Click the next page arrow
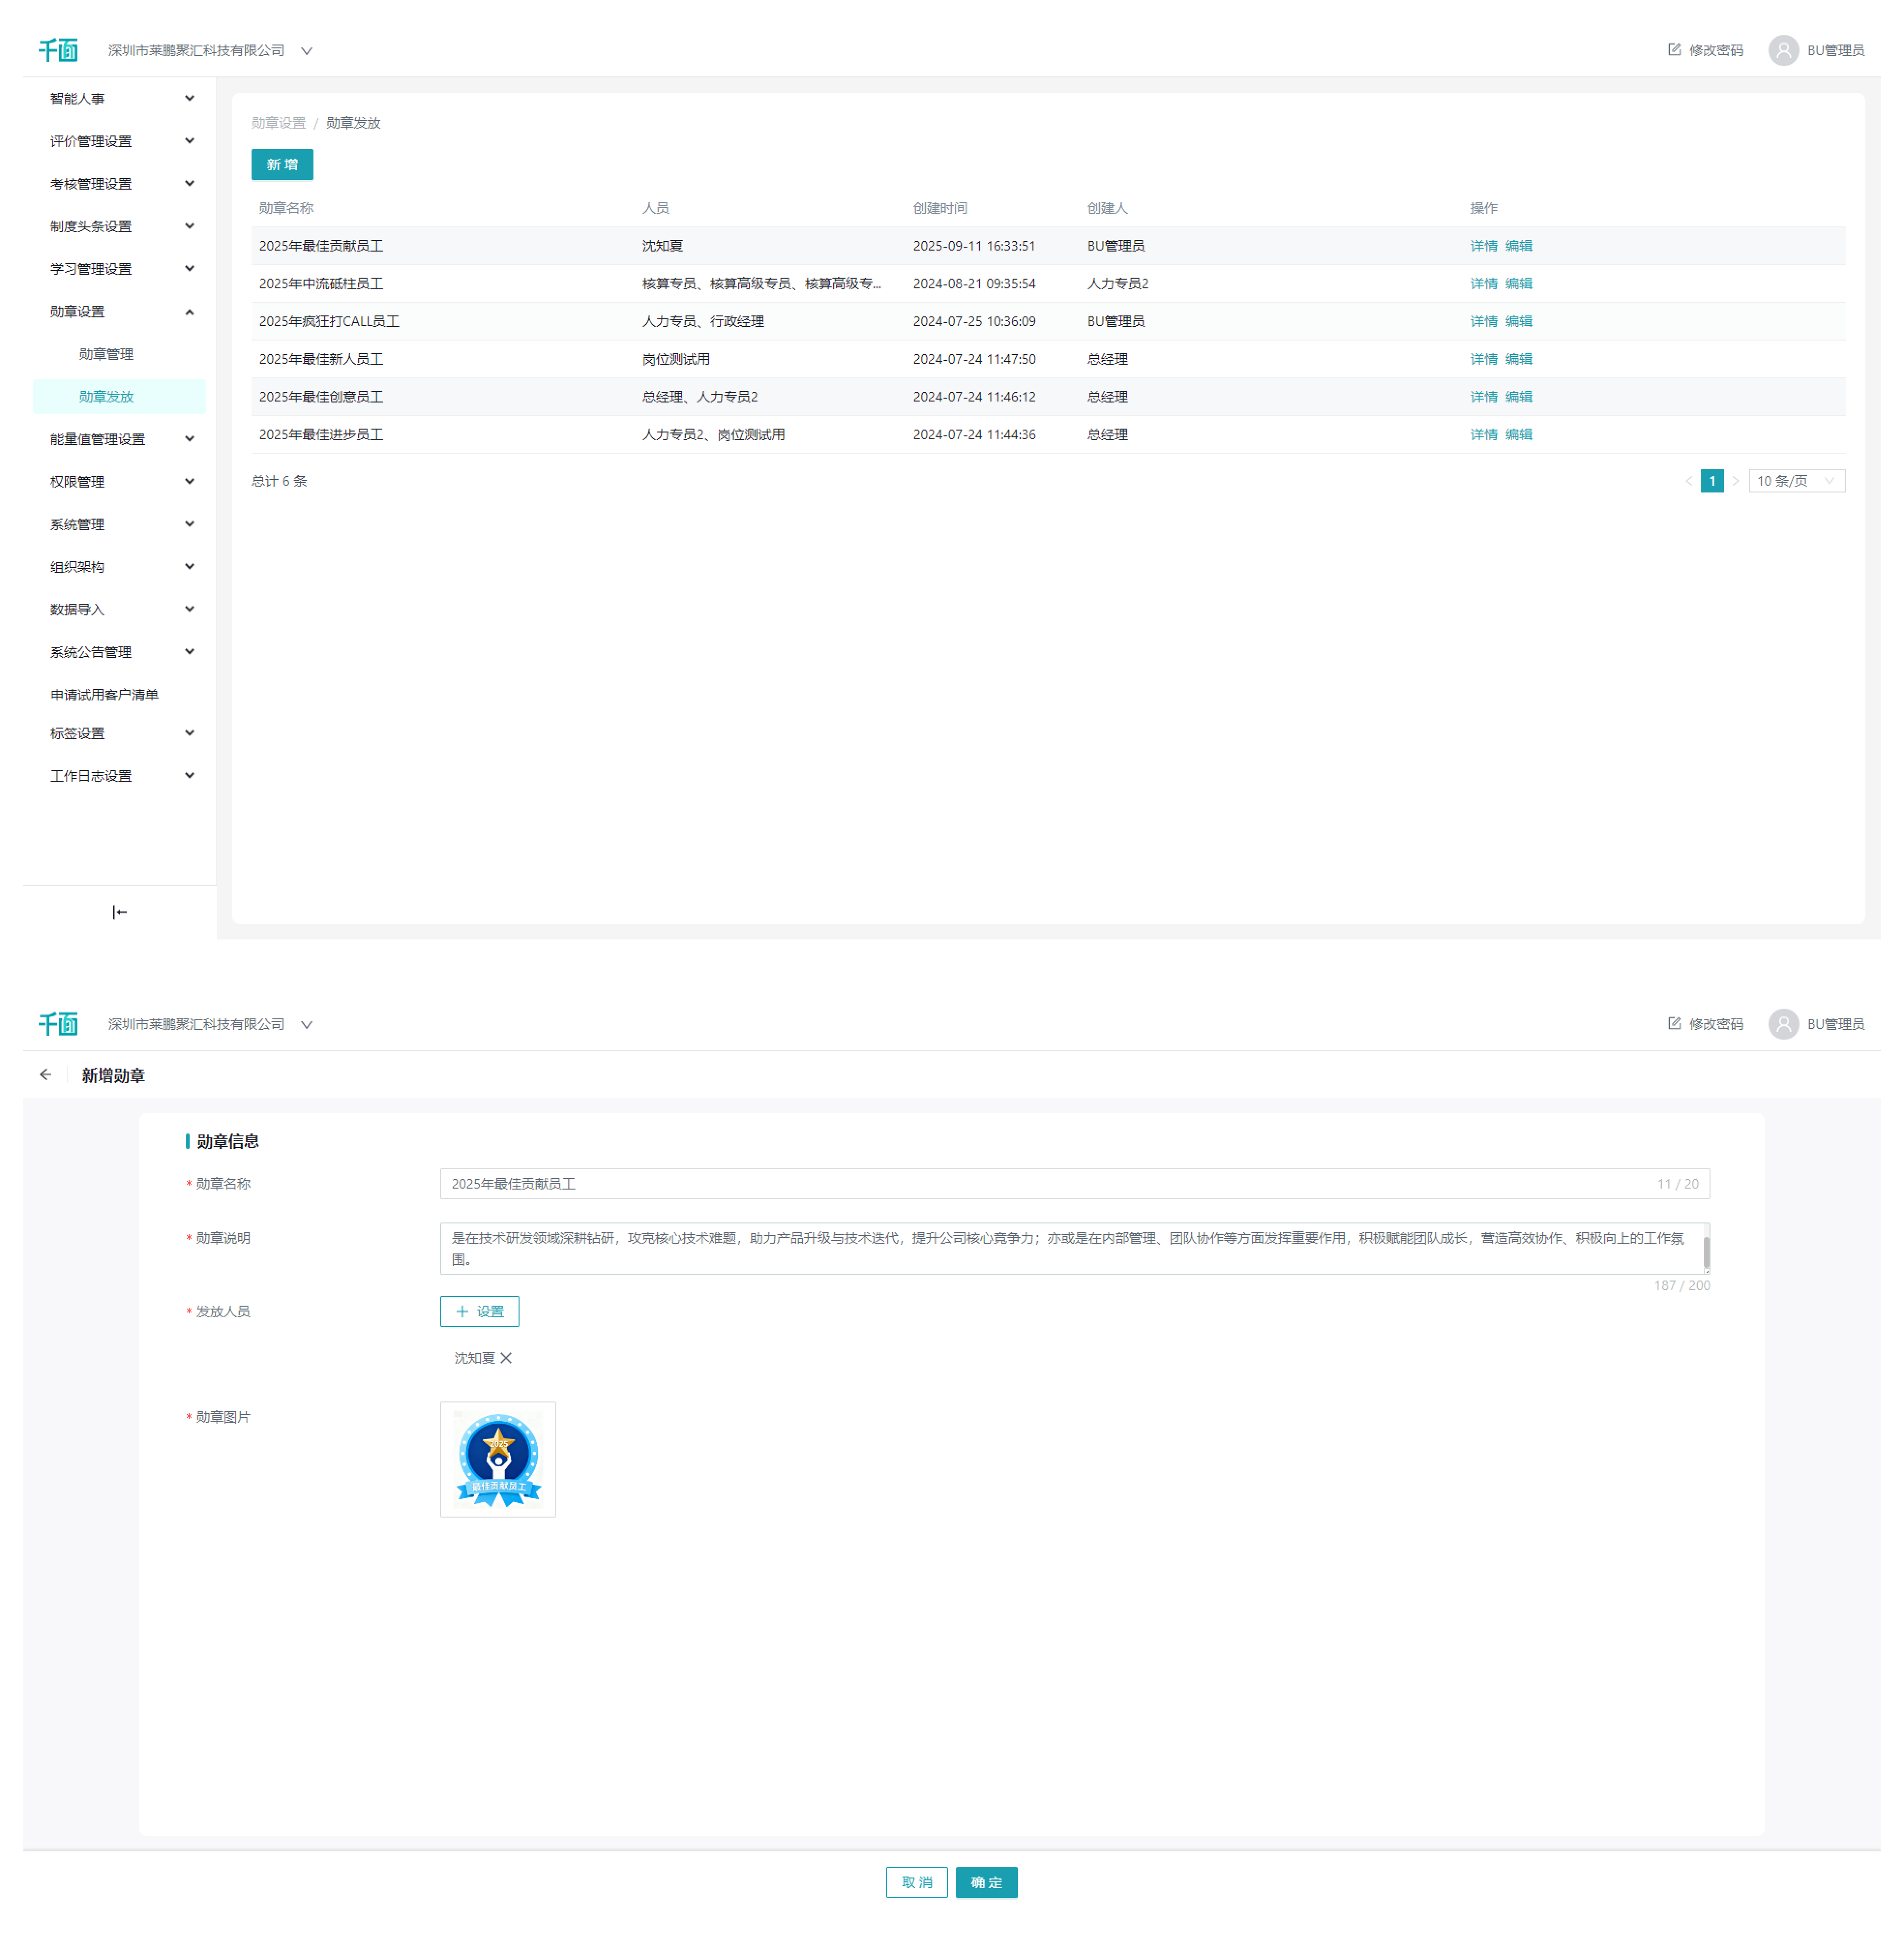1904x1937 pixels. pos(1736,481)
